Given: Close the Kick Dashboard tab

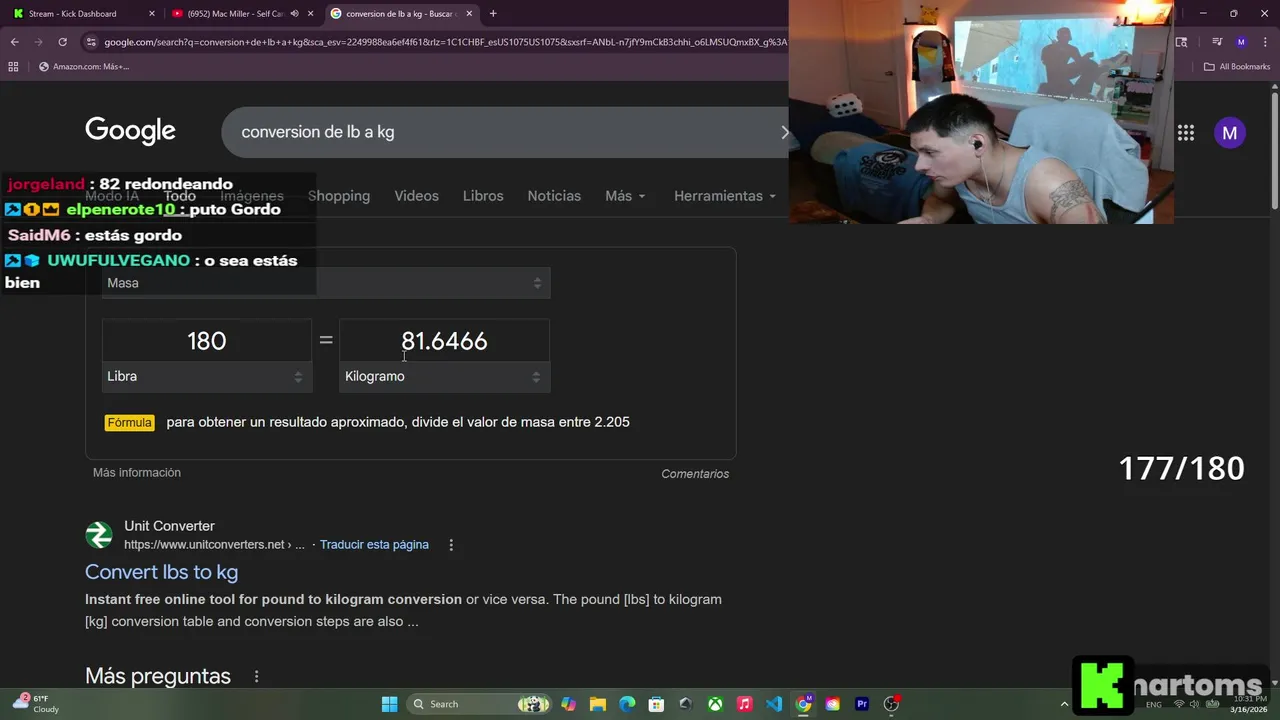Looking at the screenshot, I should [152, 14].
